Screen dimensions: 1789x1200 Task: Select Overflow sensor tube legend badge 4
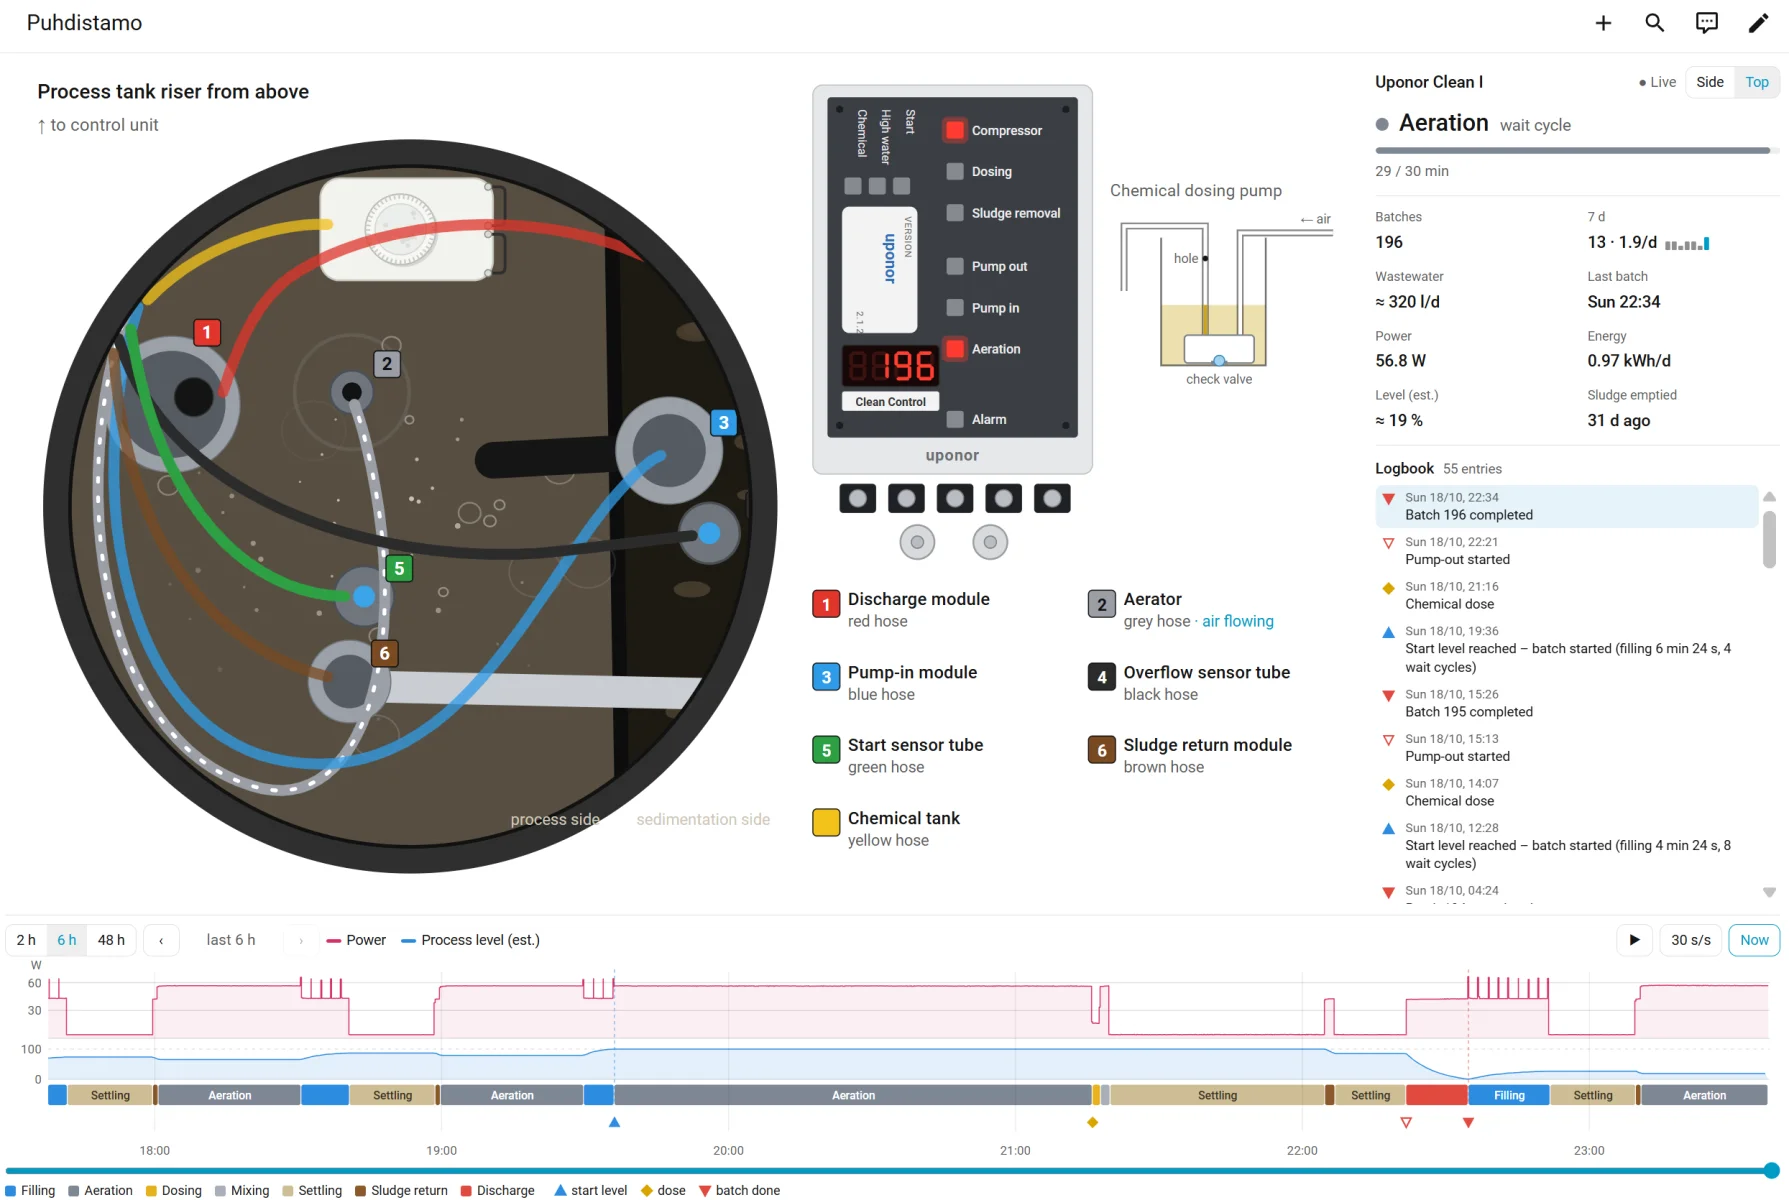[x=1102, y=677]
